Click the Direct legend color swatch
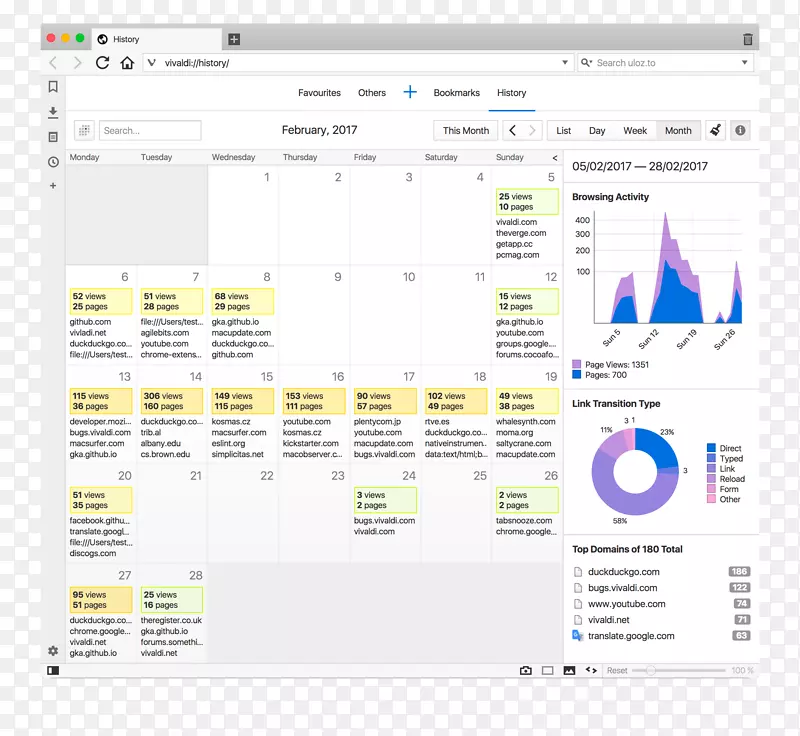Image resolution: width=800 pixels, height=736 pixels. (711, 448)
